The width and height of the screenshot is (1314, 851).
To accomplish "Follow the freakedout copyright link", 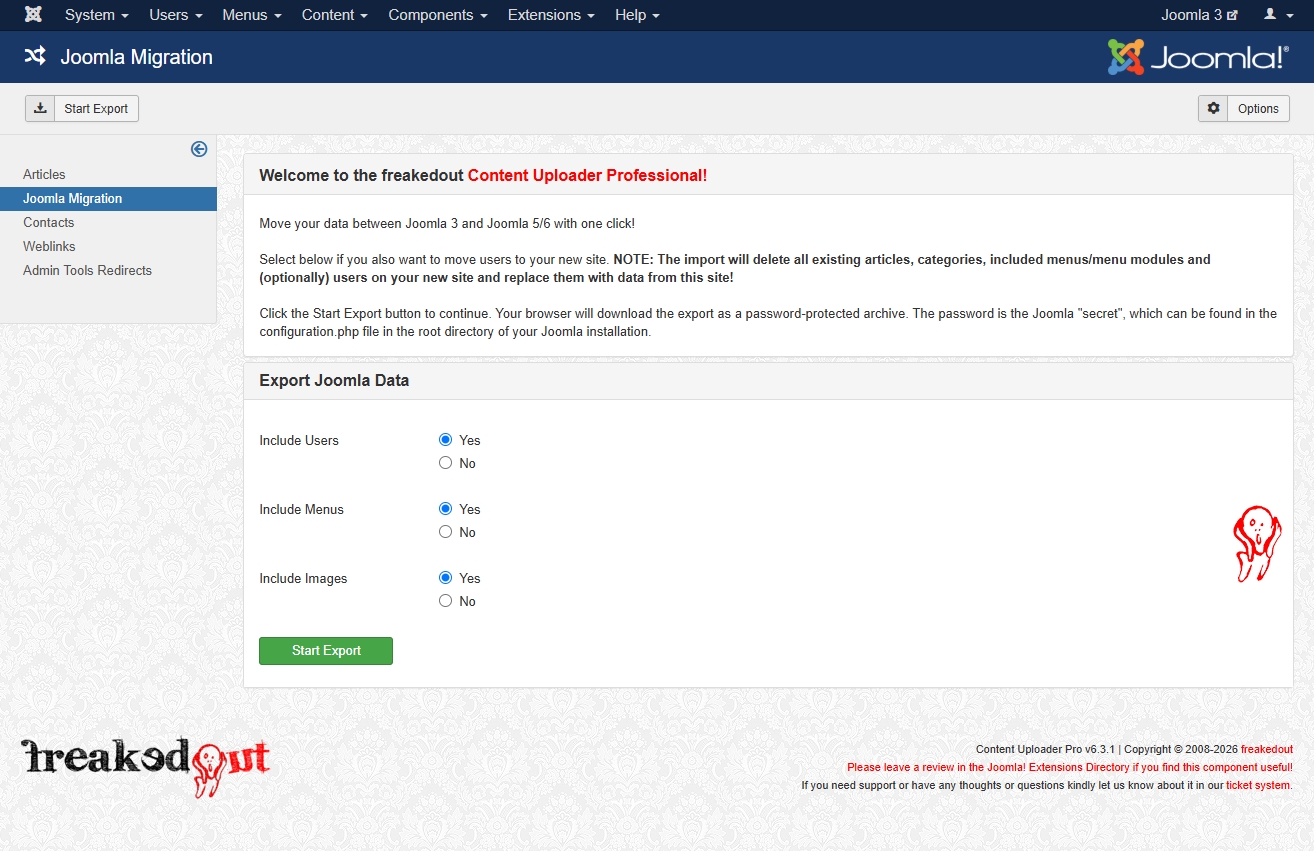I will click(x=1267, y=749).
